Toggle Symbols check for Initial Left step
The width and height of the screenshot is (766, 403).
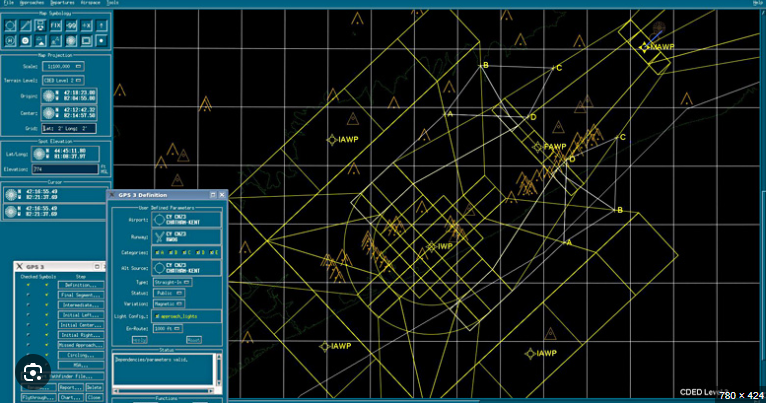point(47,315)
